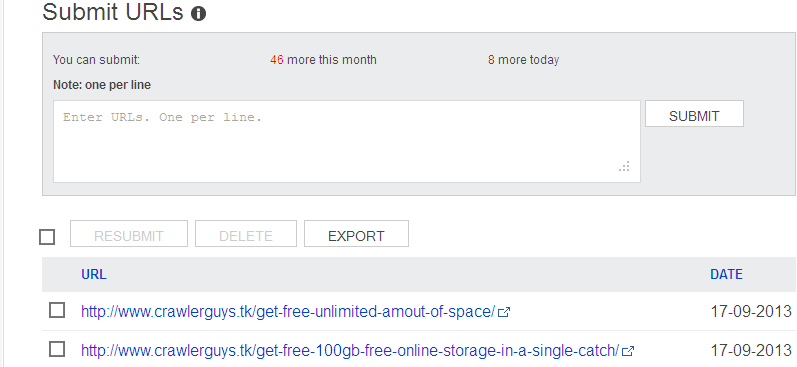The width and height of the screenshot is (797, 367).
Task: Click the info icon beside Submit URLs
Action: pyautogui.click(x=198, y=14)
